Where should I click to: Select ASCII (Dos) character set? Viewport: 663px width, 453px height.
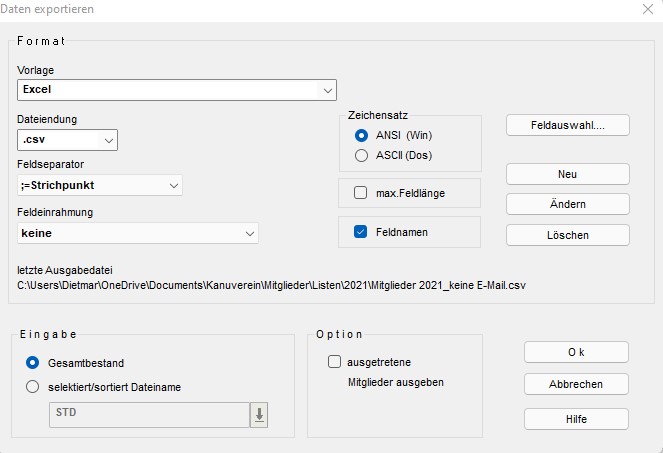[362, 155]
